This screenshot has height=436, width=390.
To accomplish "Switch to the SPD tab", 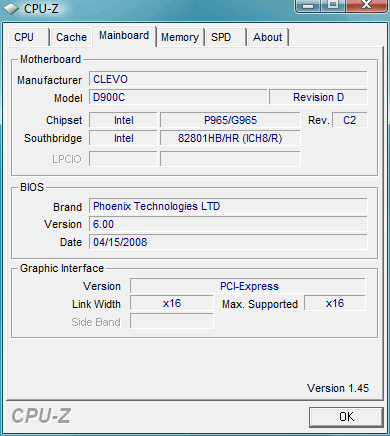I will click(225, 37).
